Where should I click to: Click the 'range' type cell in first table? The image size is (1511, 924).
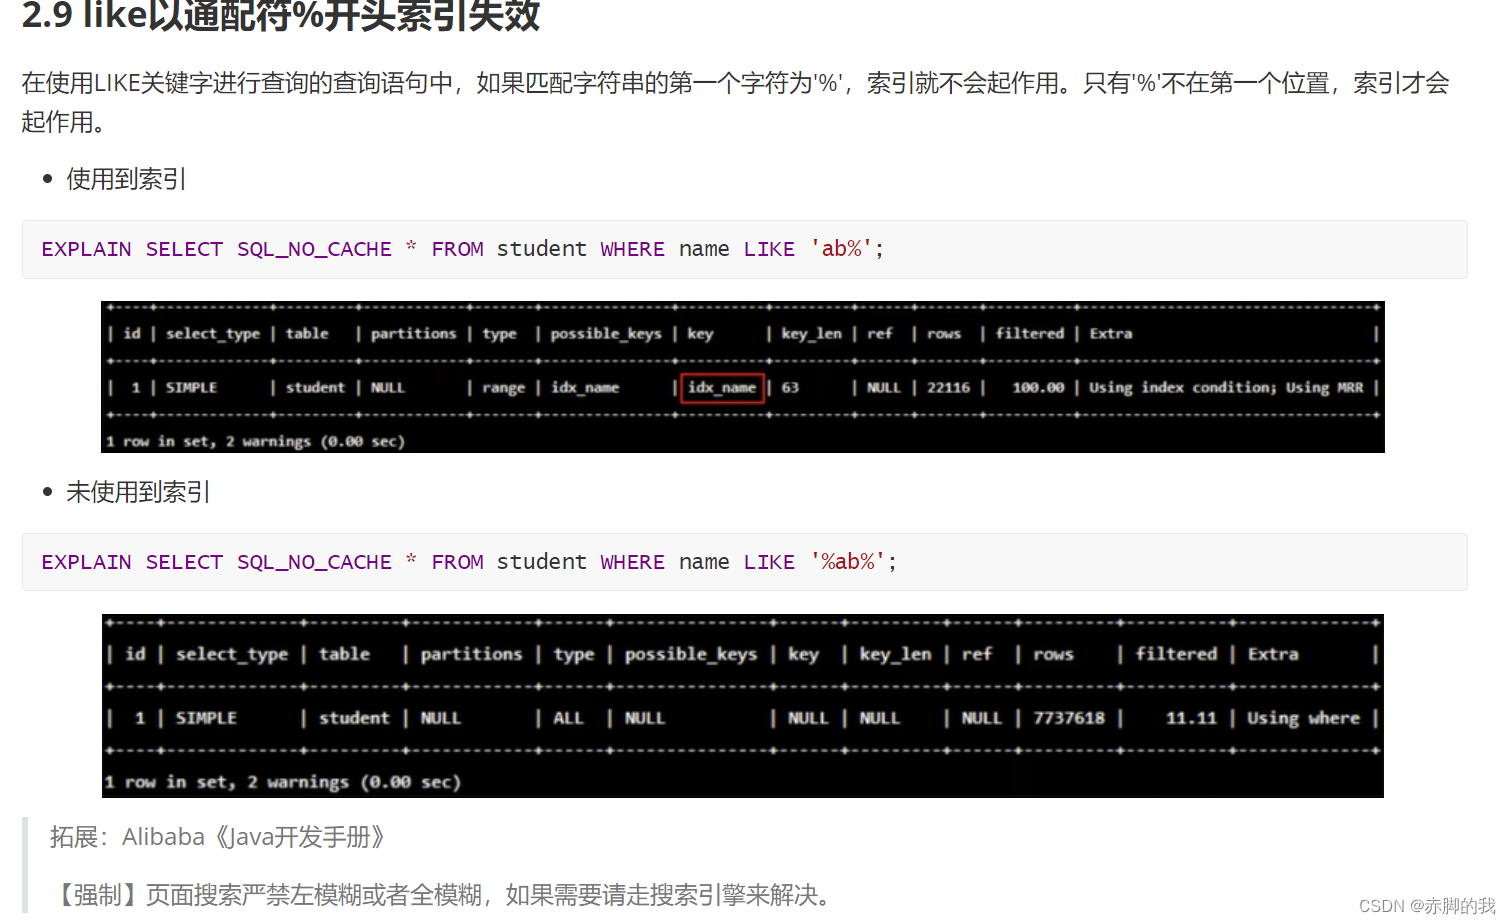pos(503,388)
